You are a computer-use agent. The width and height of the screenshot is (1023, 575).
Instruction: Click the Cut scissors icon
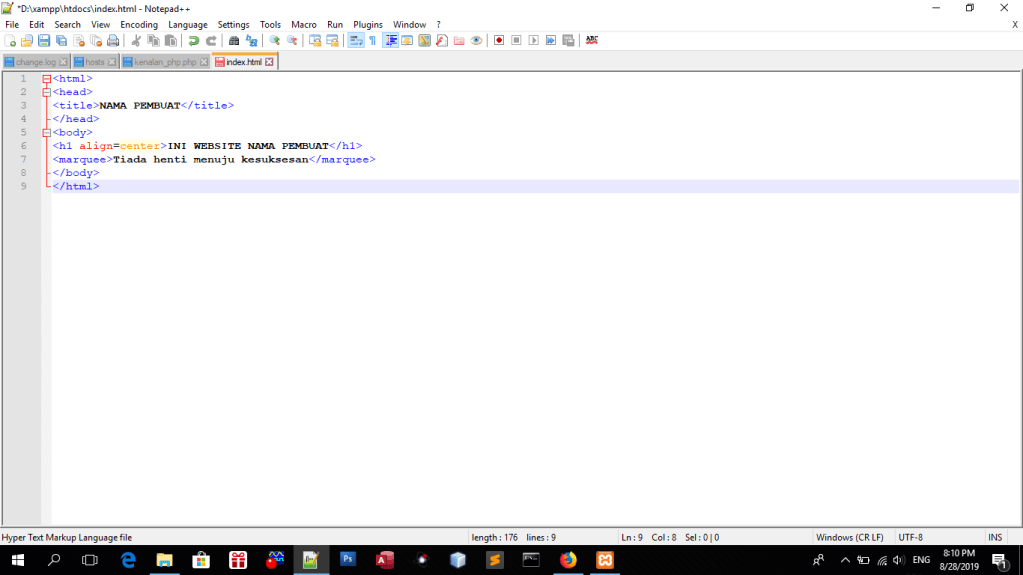[x=136, y=41]
